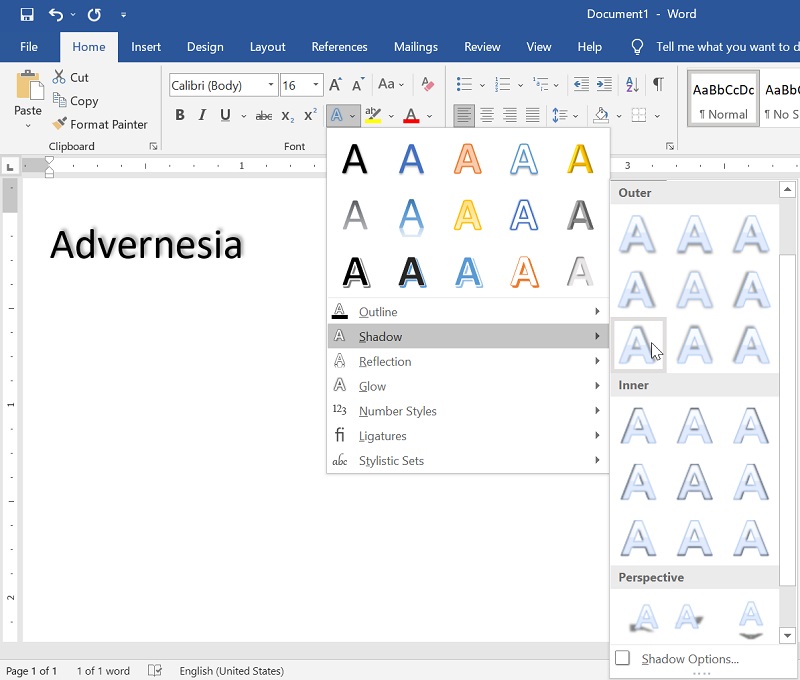This screenshot has width=800, height=680.
Task: Click the Show/Hide paragraph marks icon
Action: 658,84
